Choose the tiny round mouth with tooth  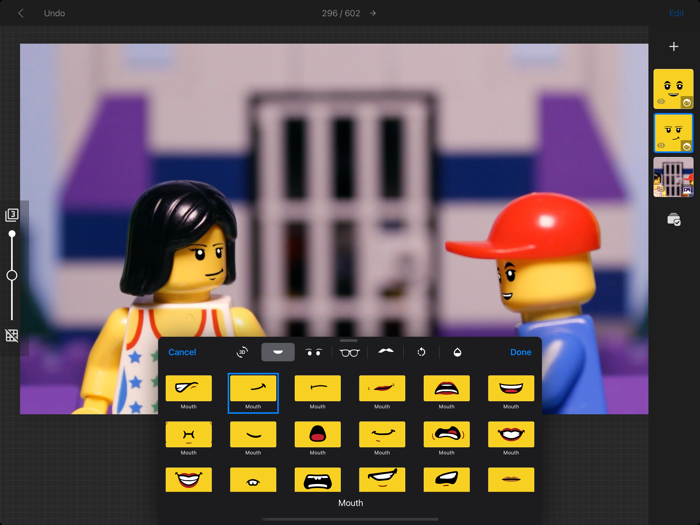point(253,480)
